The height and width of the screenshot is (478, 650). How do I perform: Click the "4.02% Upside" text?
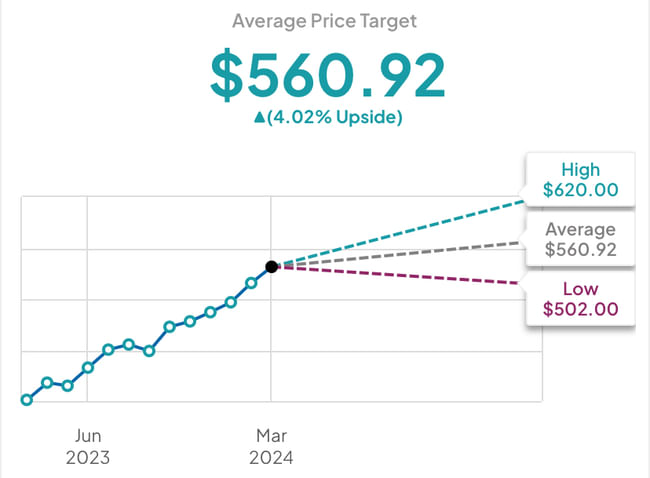click(334, 118)
